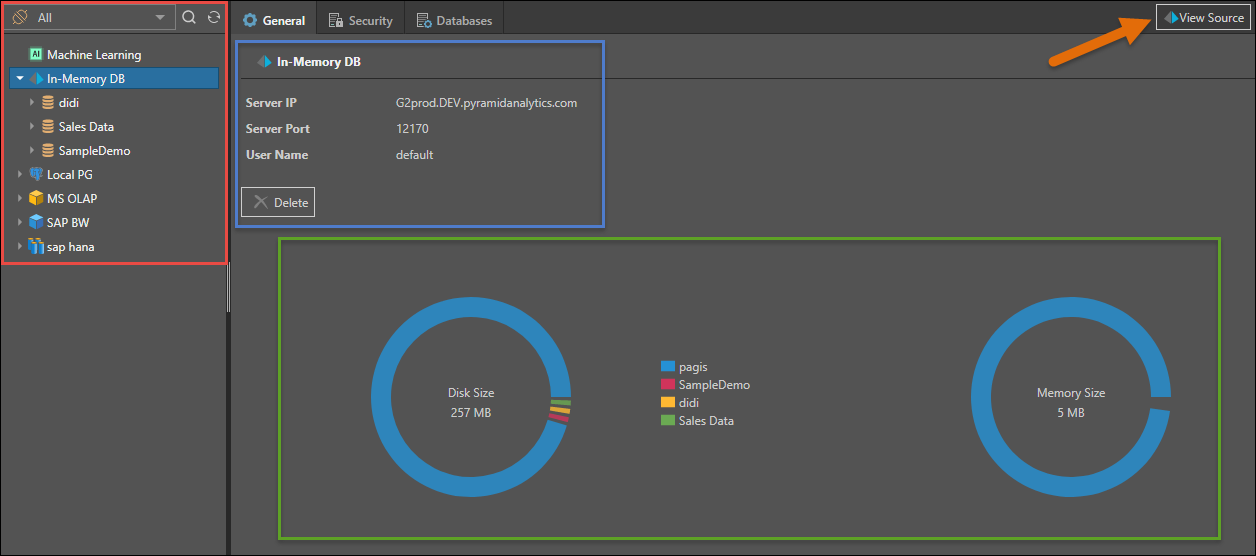
Task: Click the Sales Data database icon
Action: [48, 127]
